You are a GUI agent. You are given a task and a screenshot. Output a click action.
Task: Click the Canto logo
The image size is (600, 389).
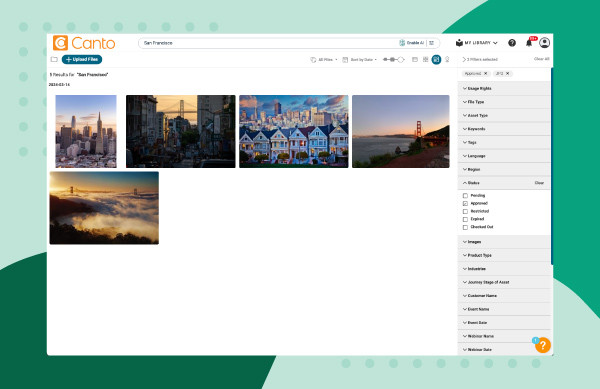[x=84, y=43]
